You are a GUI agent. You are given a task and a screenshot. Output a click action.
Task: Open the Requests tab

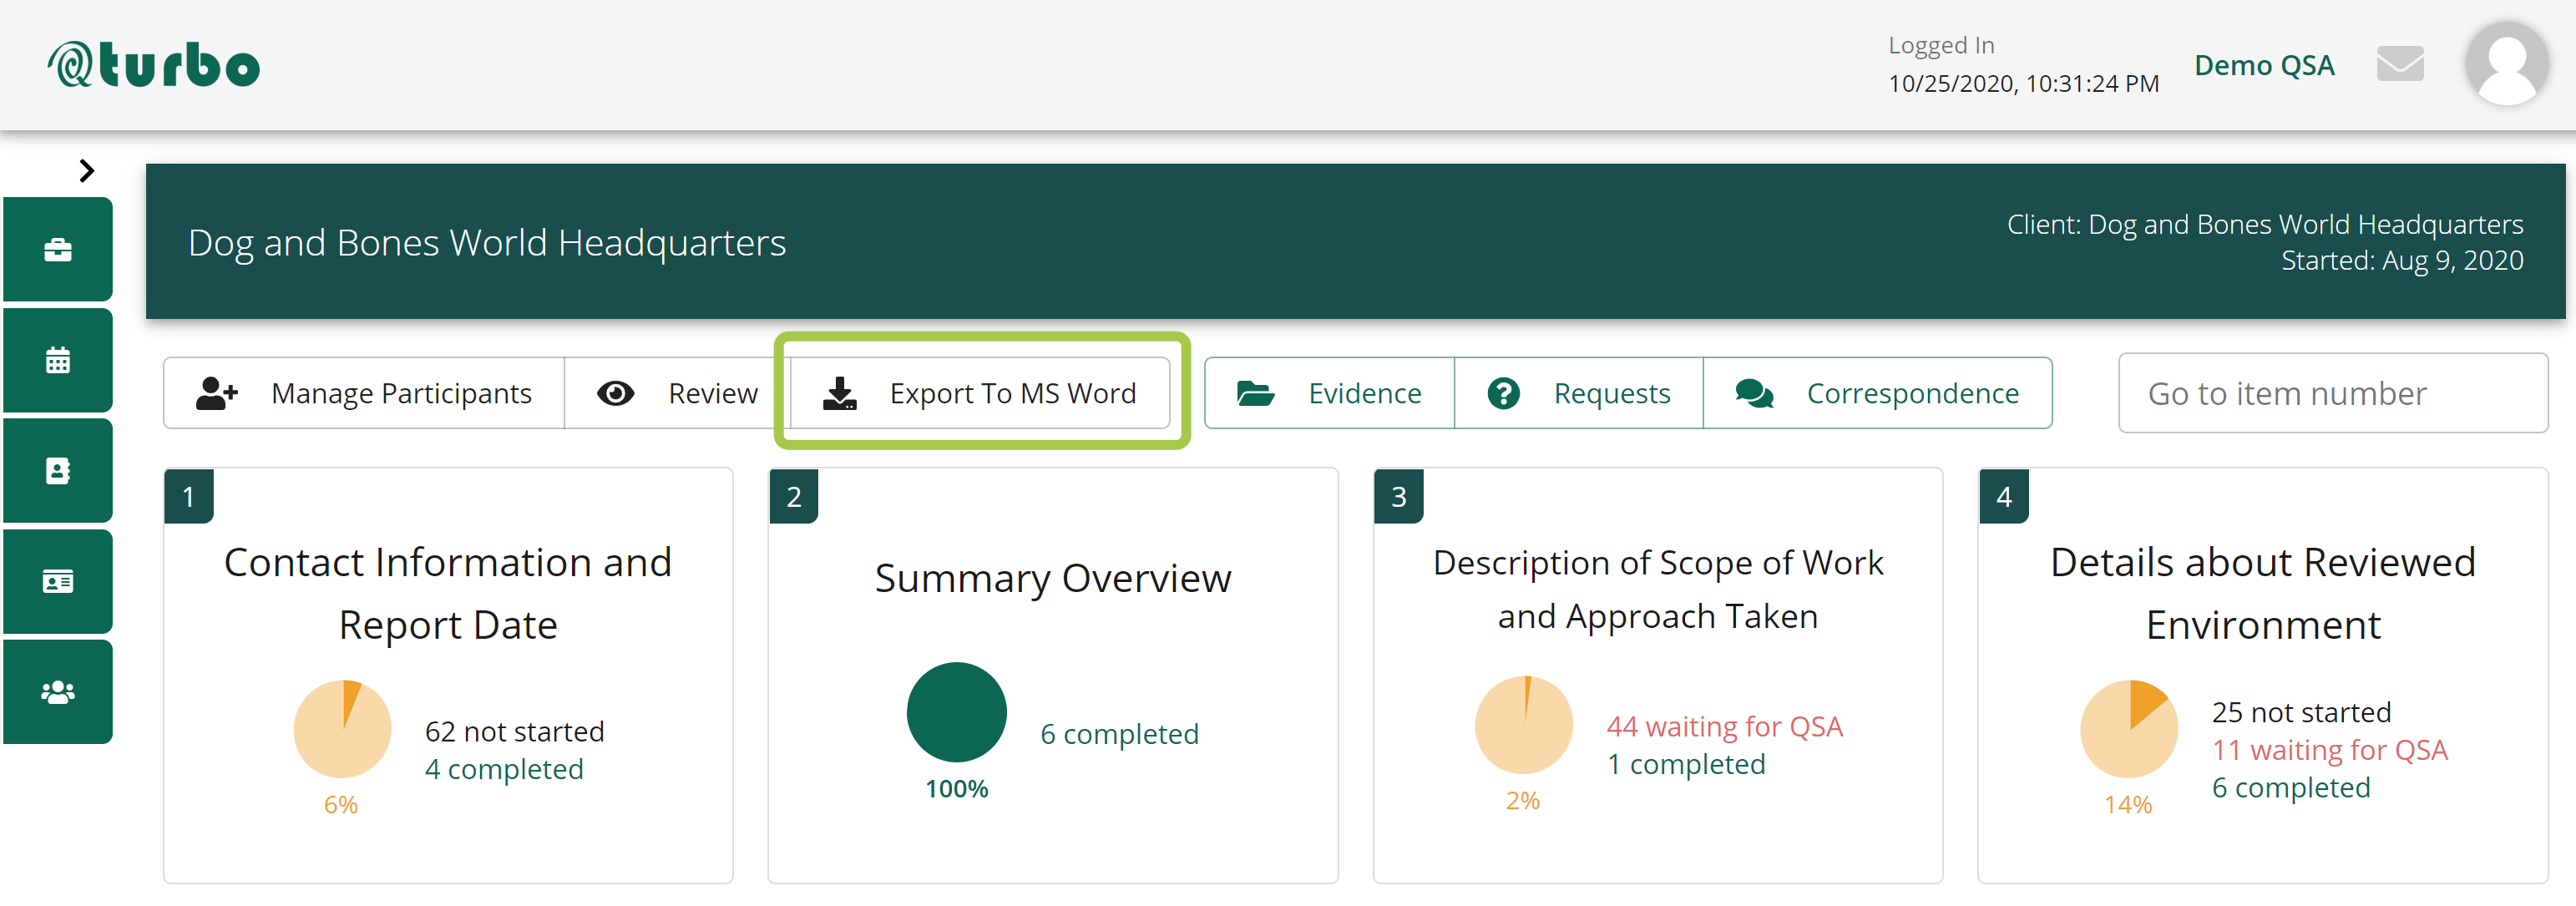[1578, 393]
